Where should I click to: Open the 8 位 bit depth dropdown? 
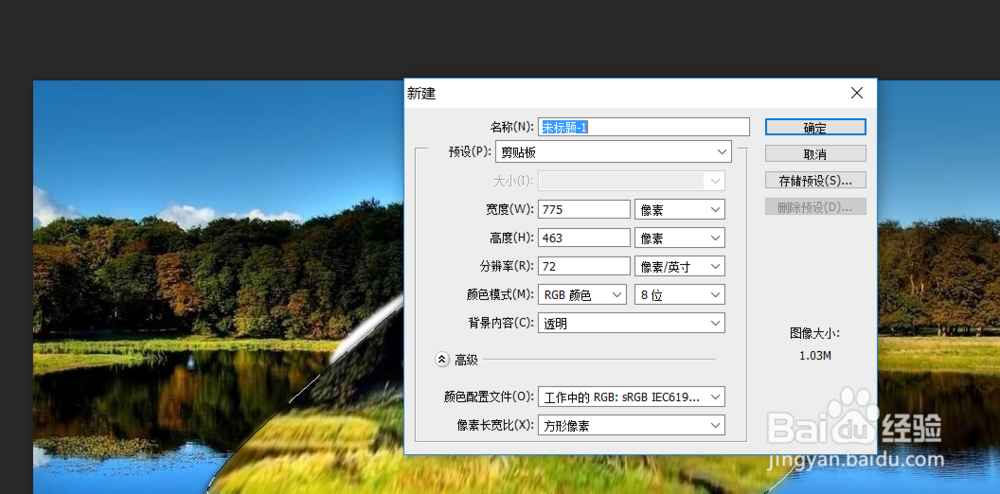tap(680, 295)
